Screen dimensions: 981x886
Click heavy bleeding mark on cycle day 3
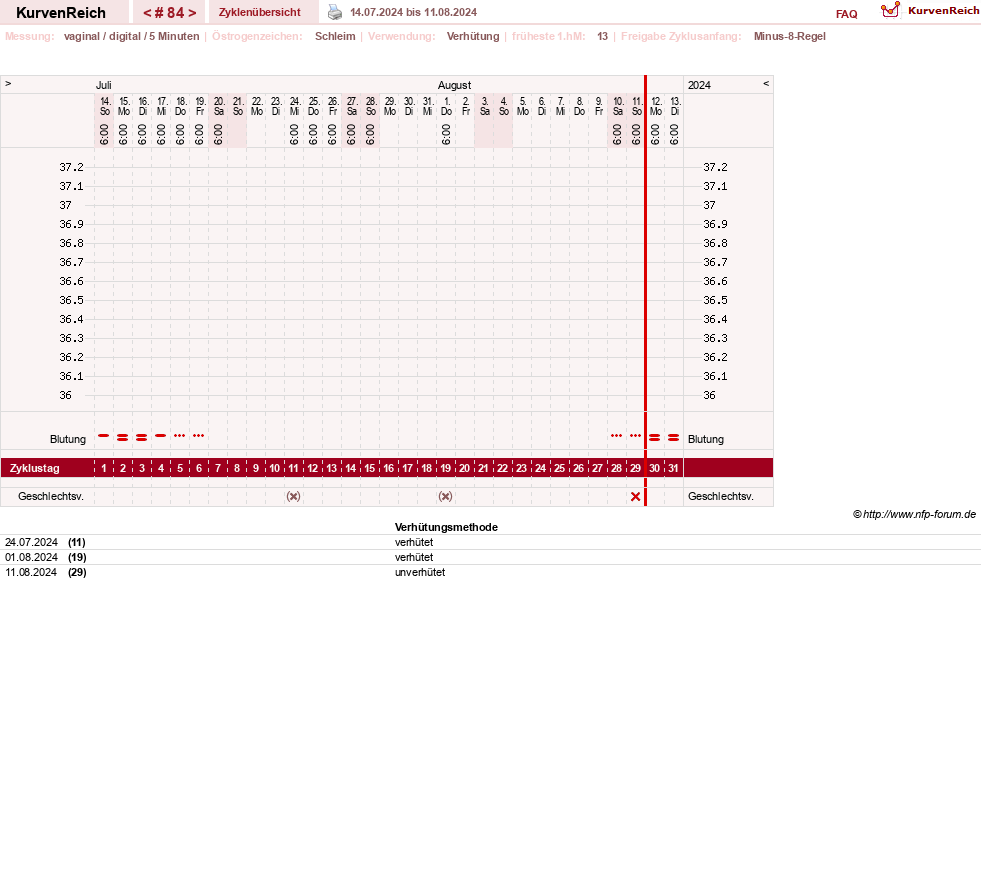[141, 437]
